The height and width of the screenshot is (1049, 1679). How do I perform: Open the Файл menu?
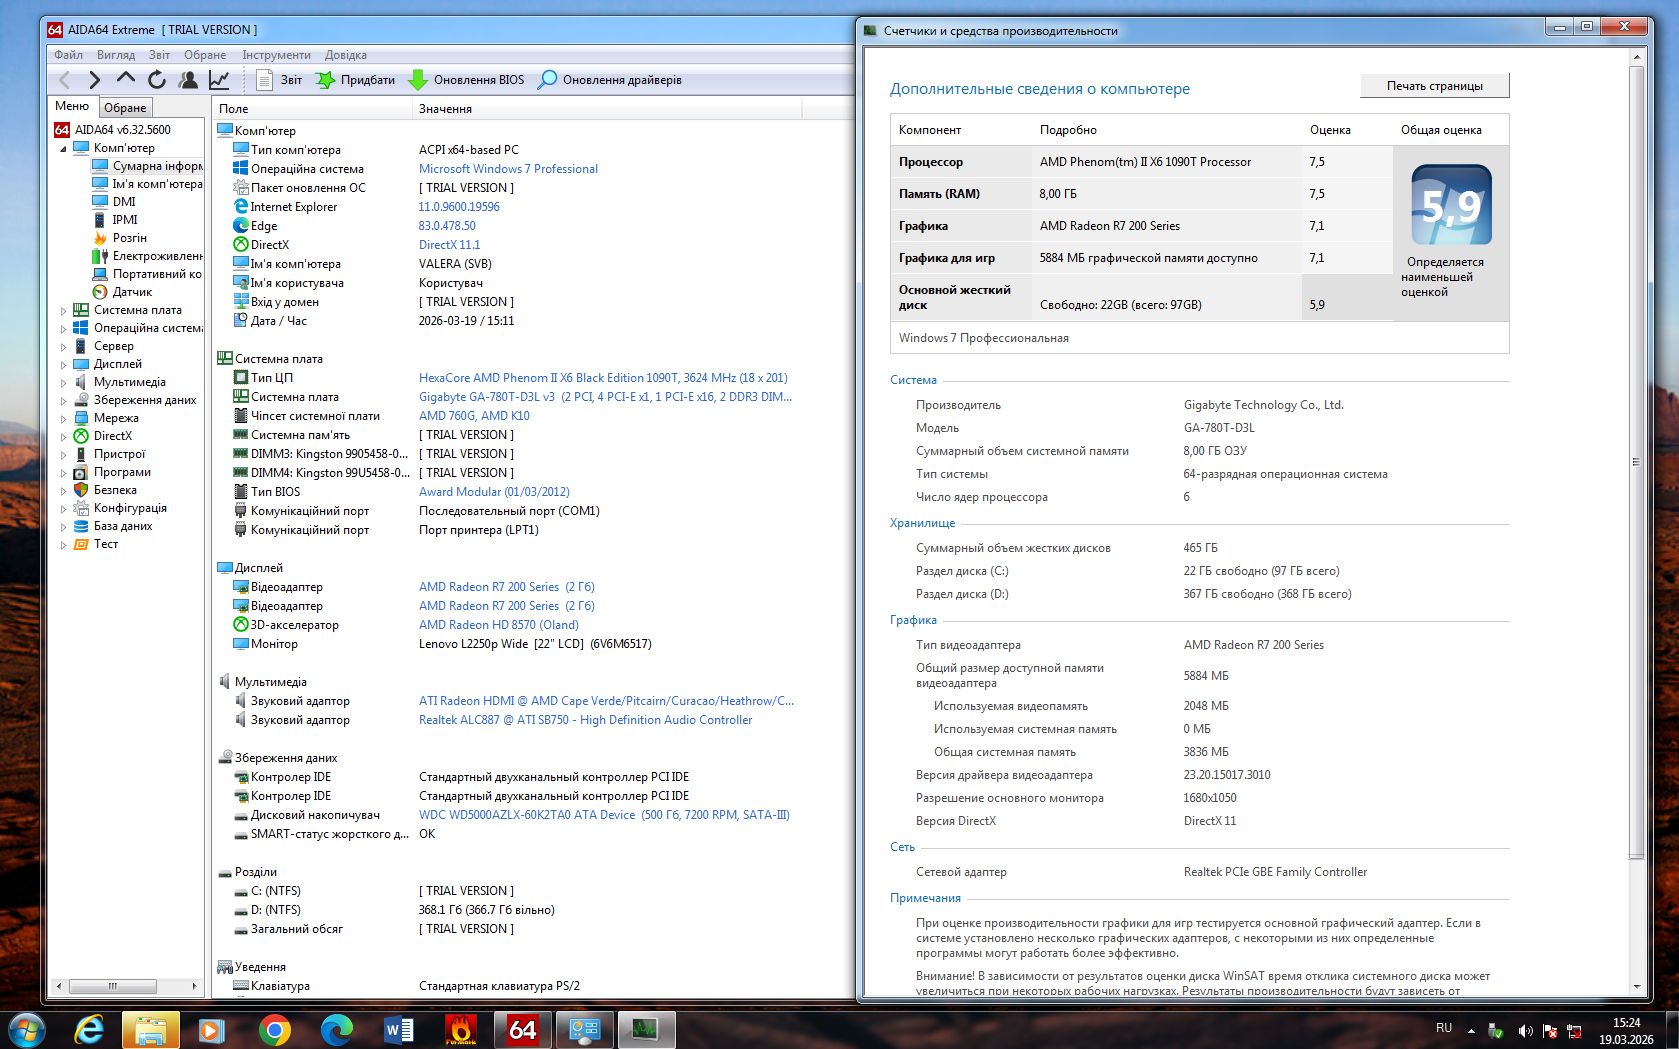coord(68,55)
